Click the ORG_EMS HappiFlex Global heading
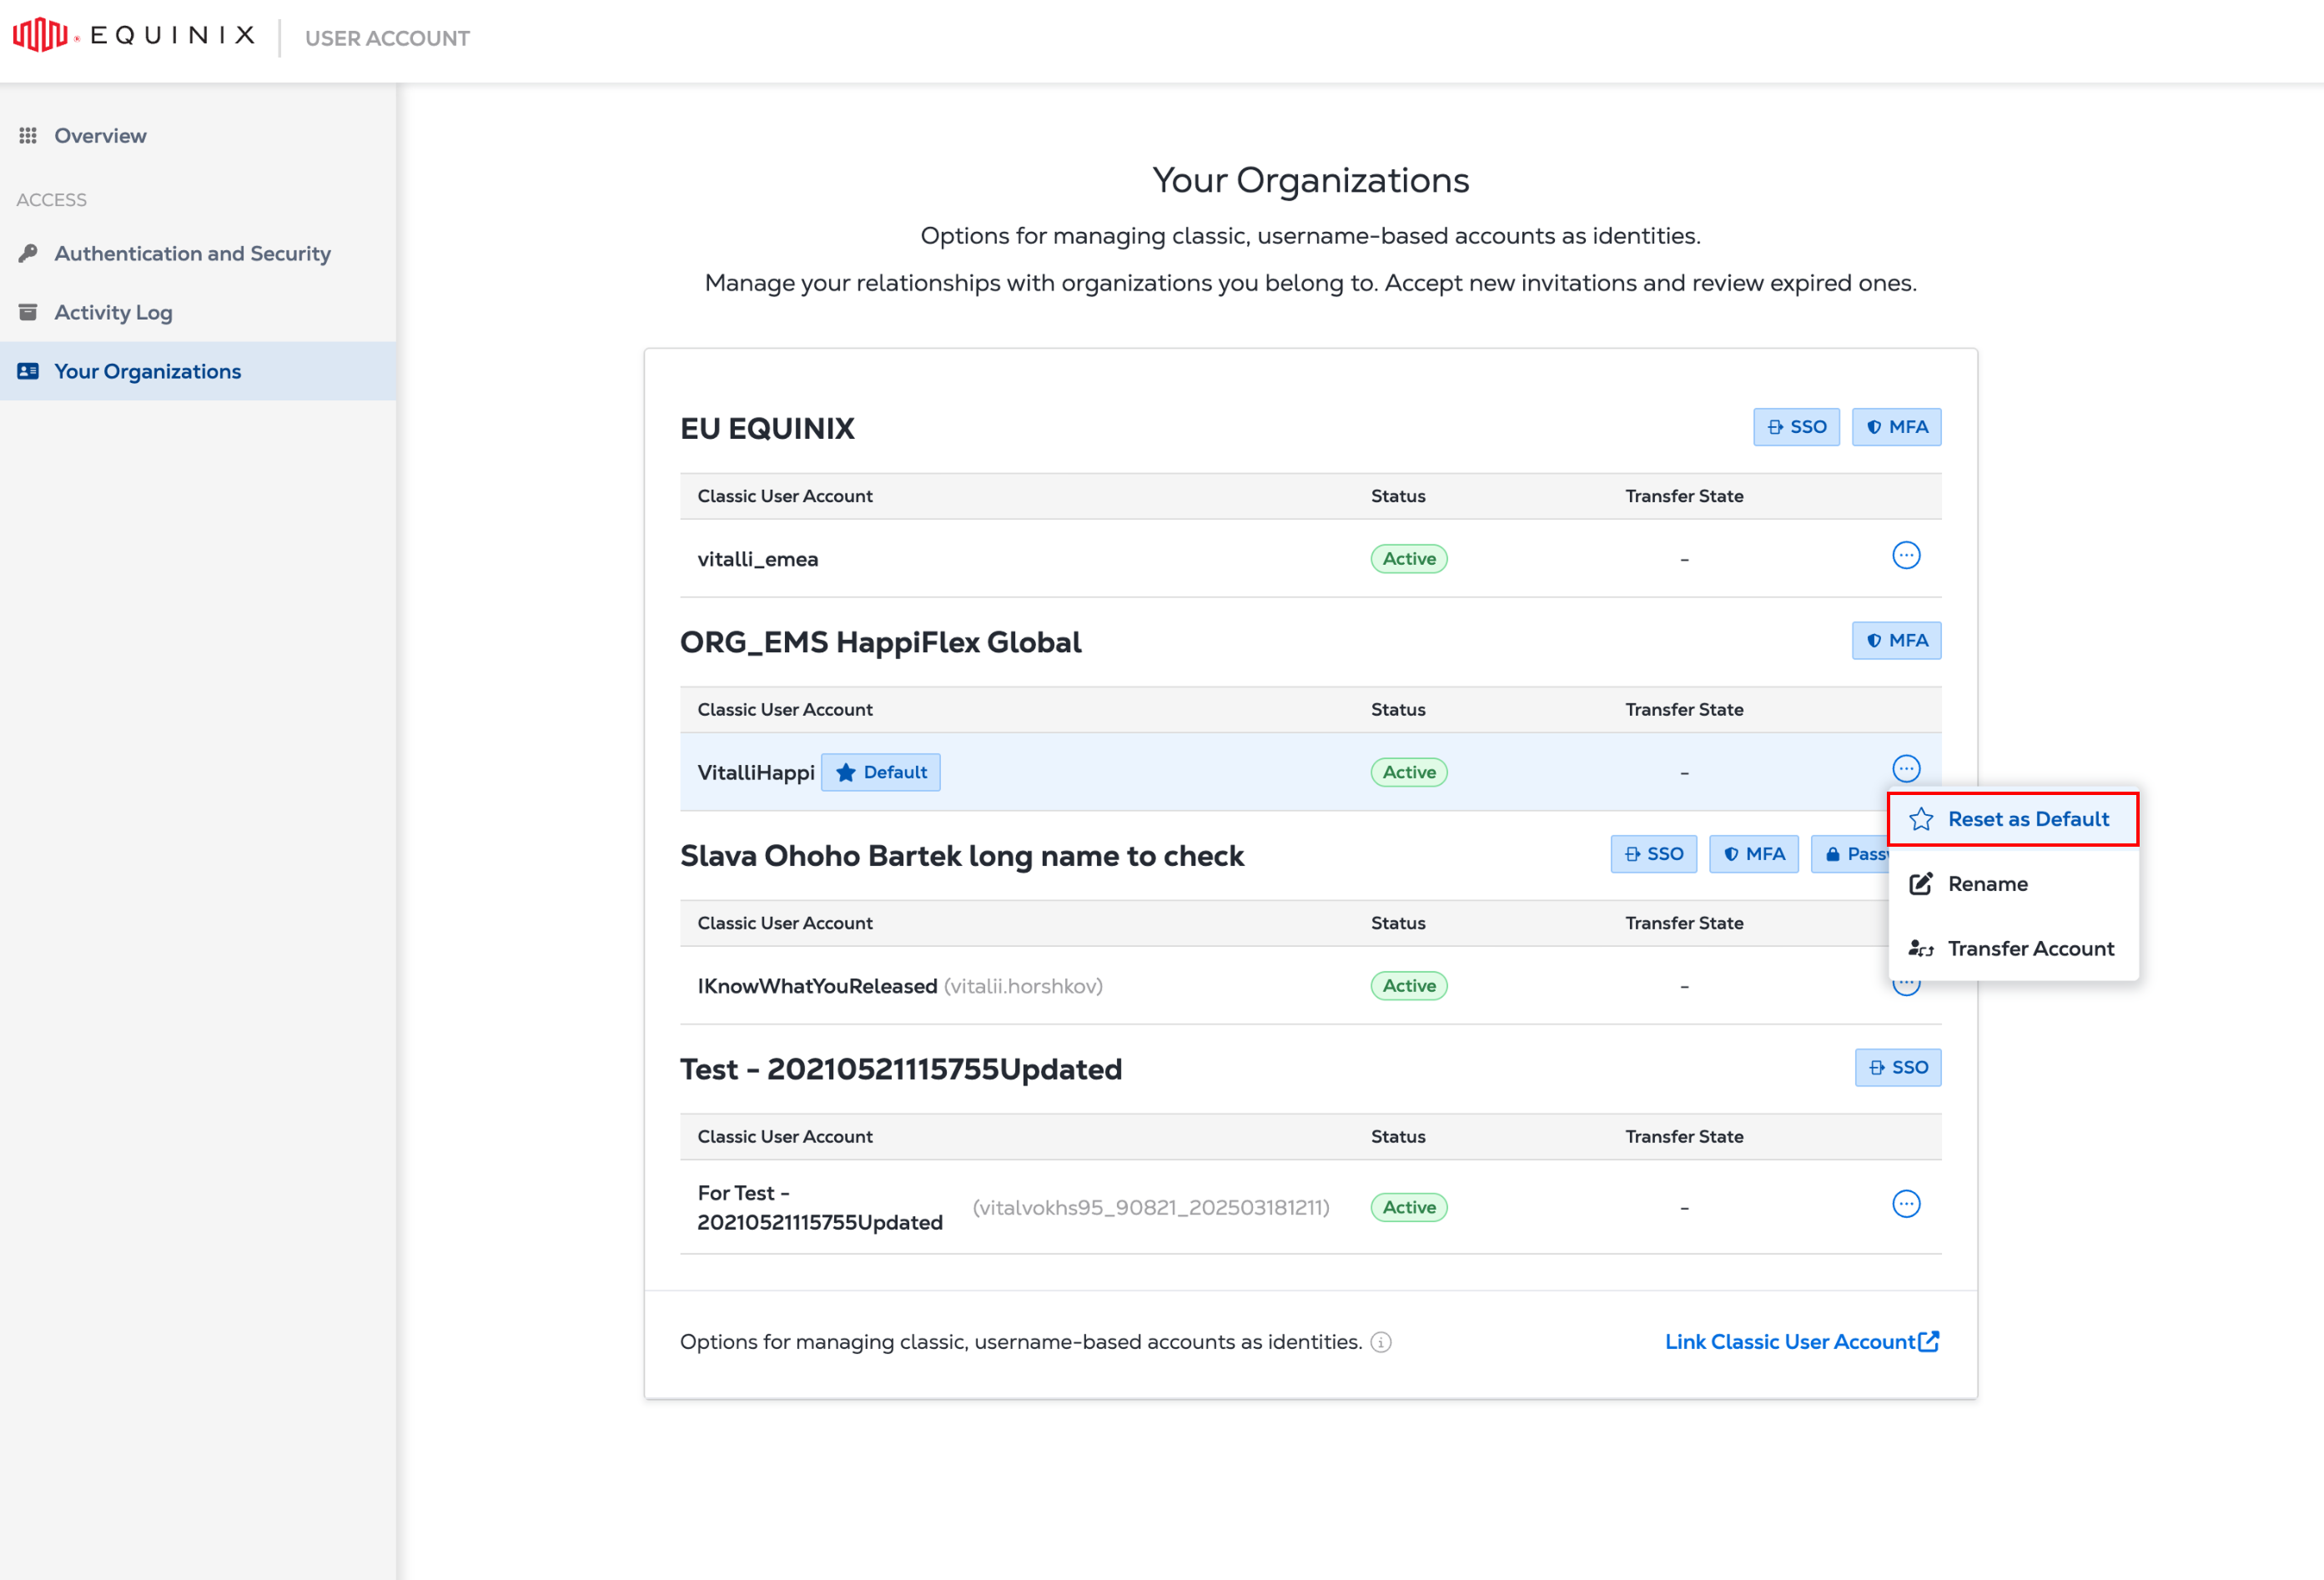 [x=880, y=642]
